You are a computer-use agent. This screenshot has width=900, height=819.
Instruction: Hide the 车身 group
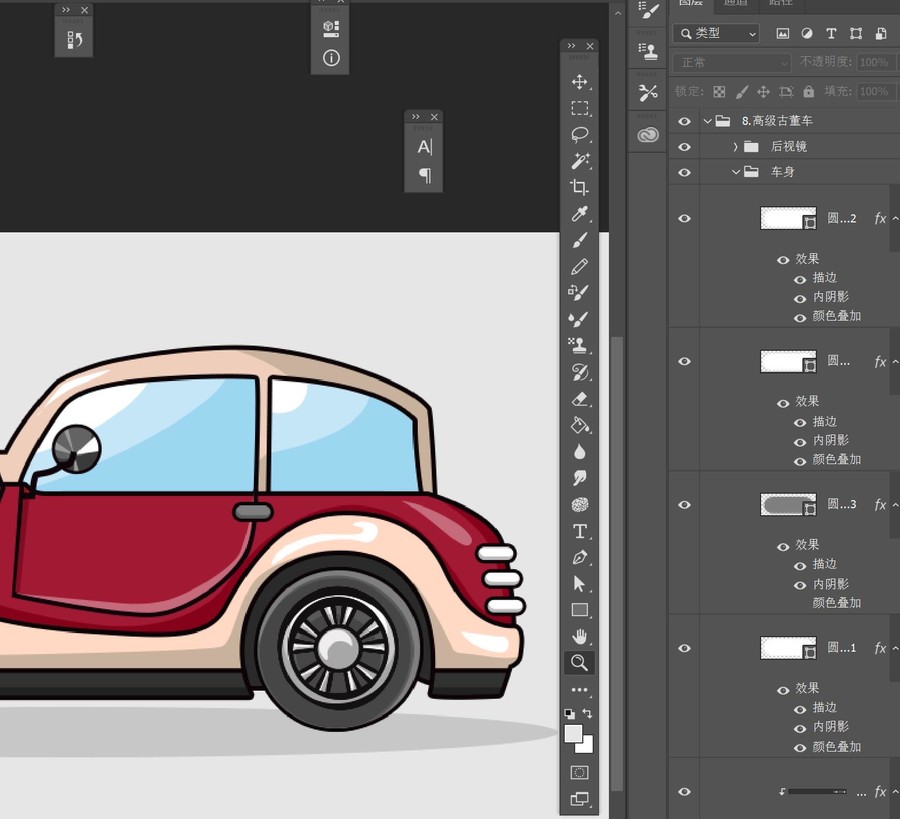pos(684,172)
